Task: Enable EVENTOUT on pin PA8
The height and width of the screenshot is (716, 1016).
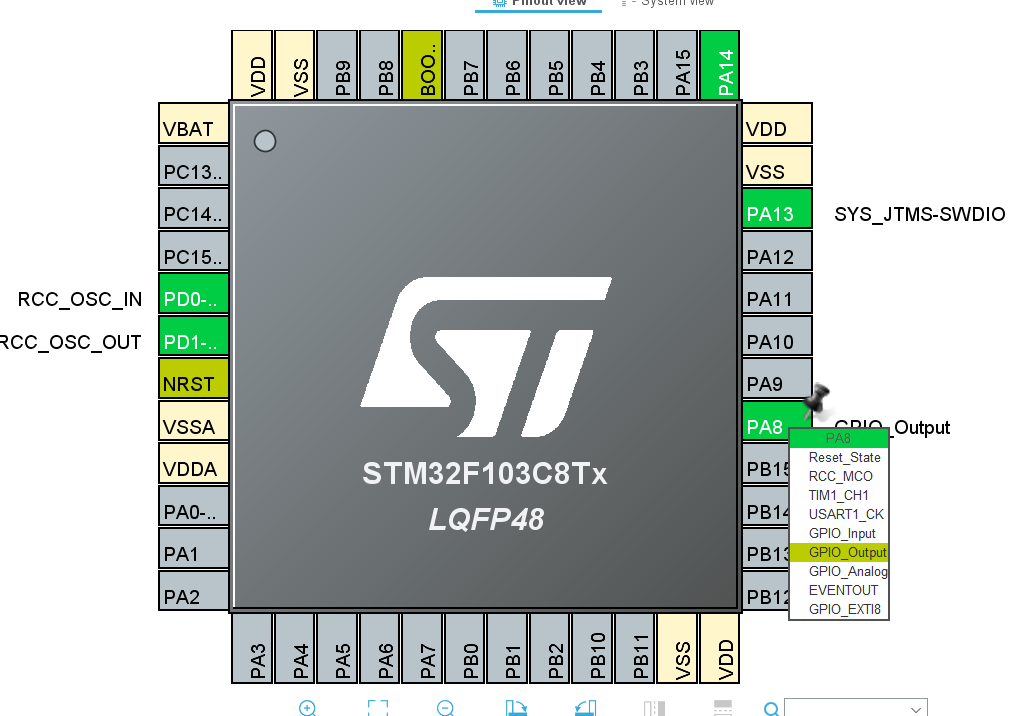Action: point(839,590)
